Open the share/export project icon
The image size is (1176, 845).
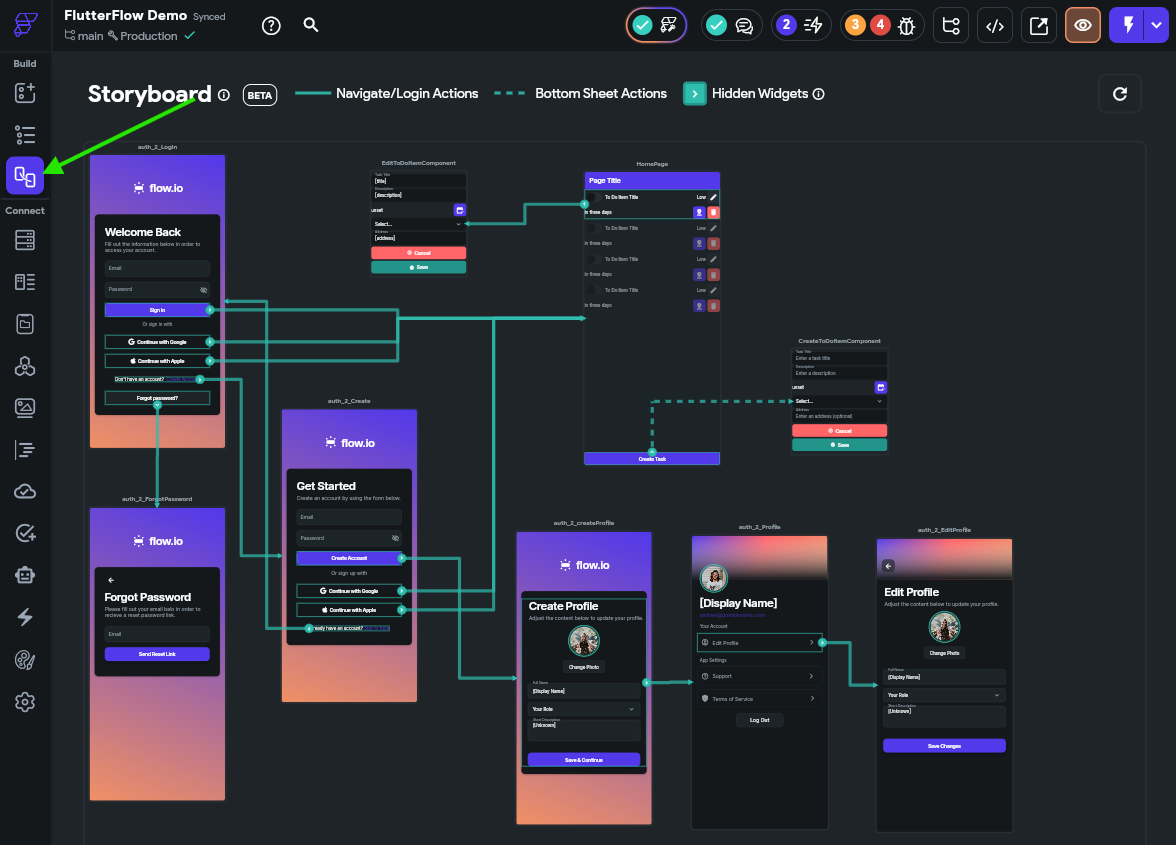pos(1039,25)
